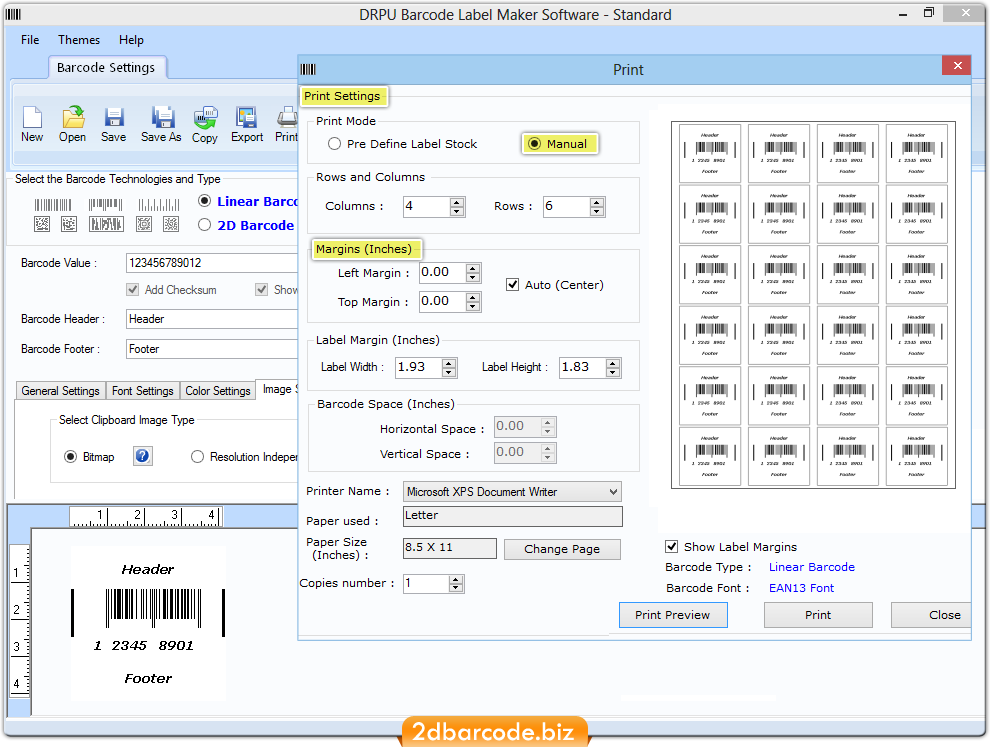Click the Export toolbar icon

tap(246, 117)
